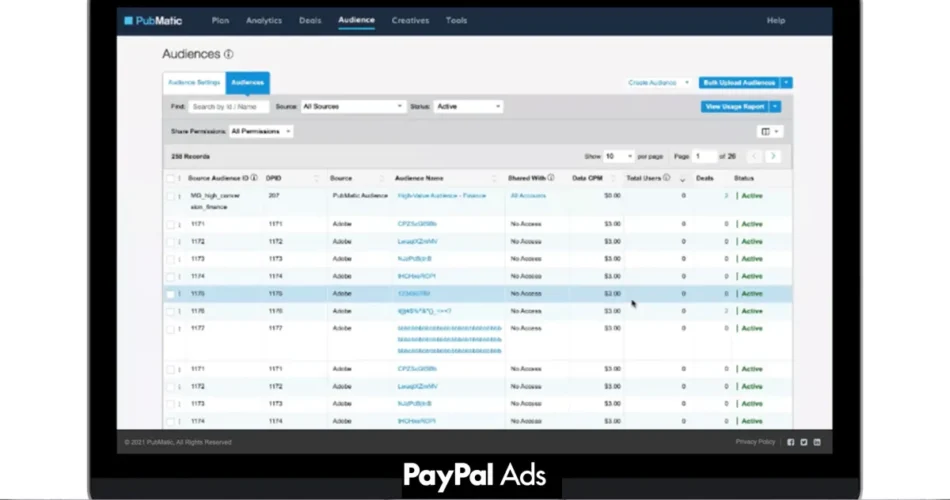Viewport: 950px width, 500px height.
Task: Open row menu dots for audience 1175
Action: coord(179,294)
